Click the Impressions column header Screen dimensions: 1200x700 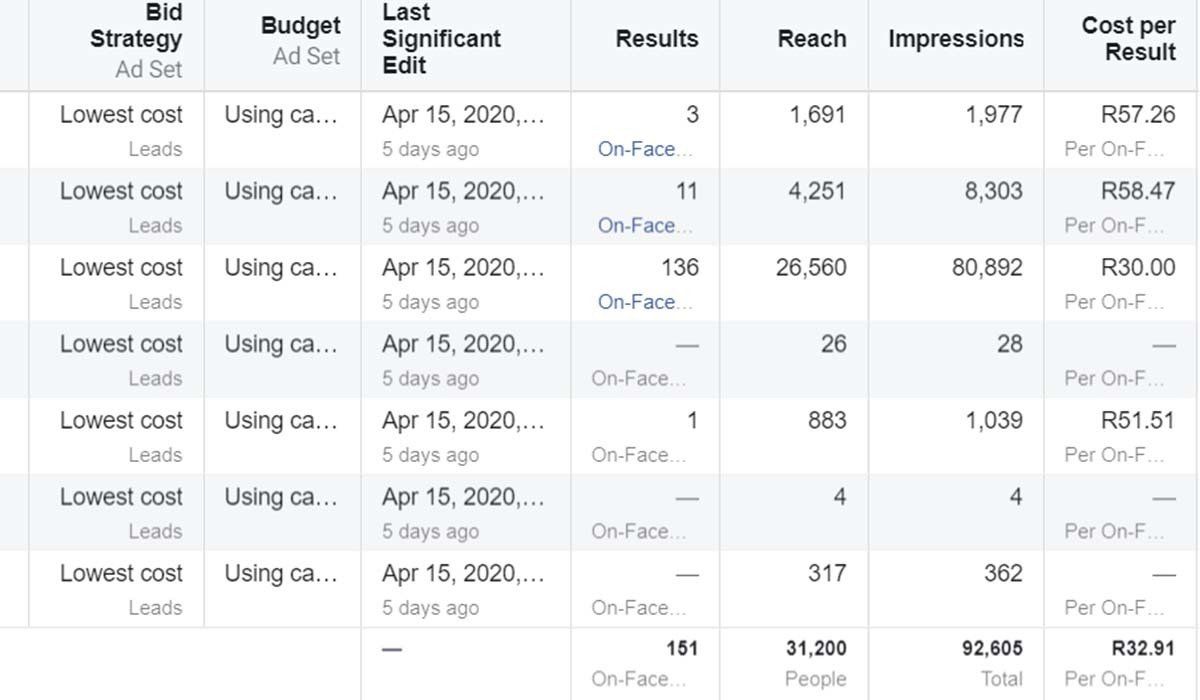[956, 40]
